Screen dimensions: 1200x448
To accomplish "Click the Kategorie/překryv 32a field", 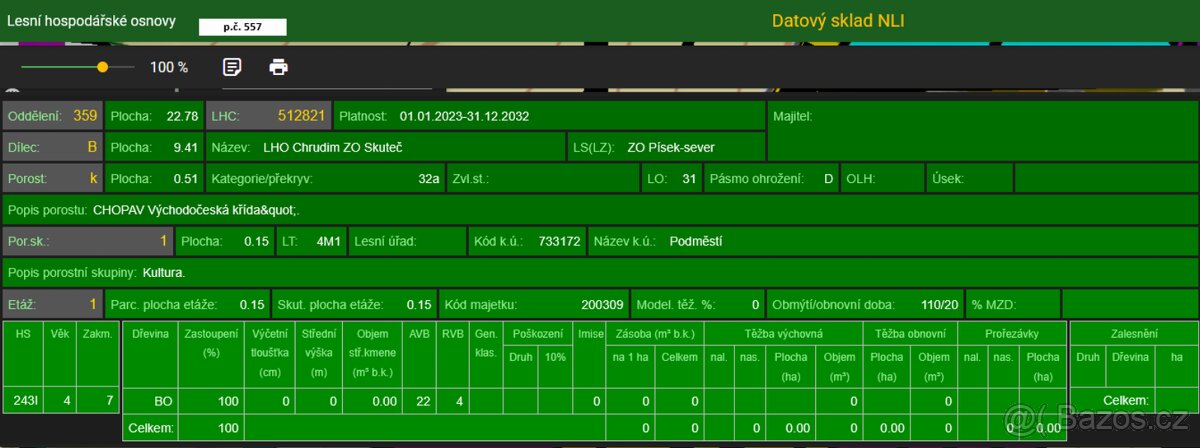I will (x=324, y=179).
